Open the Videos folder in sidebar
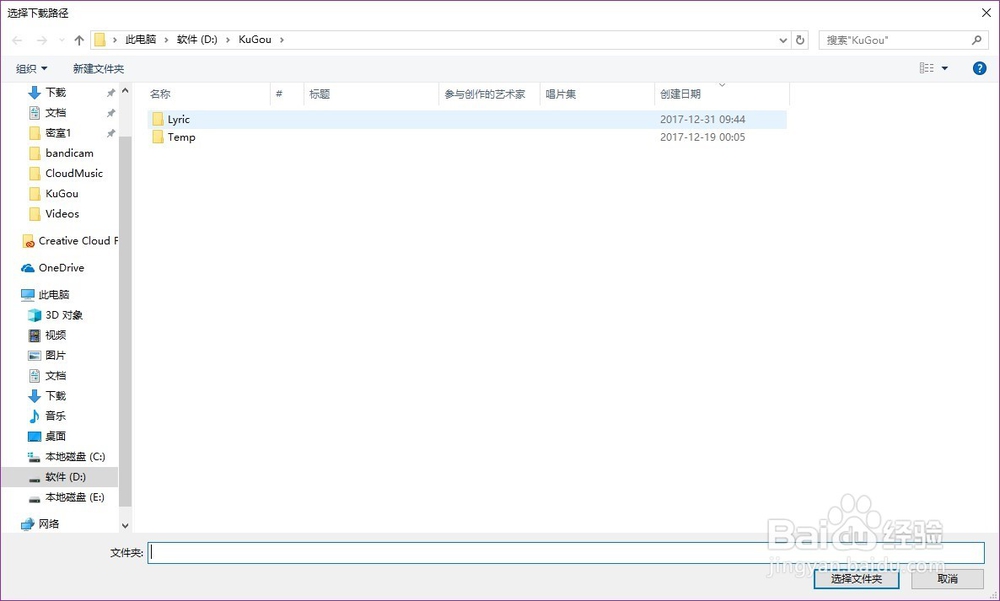1000x601 pixels. tap(62, 214)
